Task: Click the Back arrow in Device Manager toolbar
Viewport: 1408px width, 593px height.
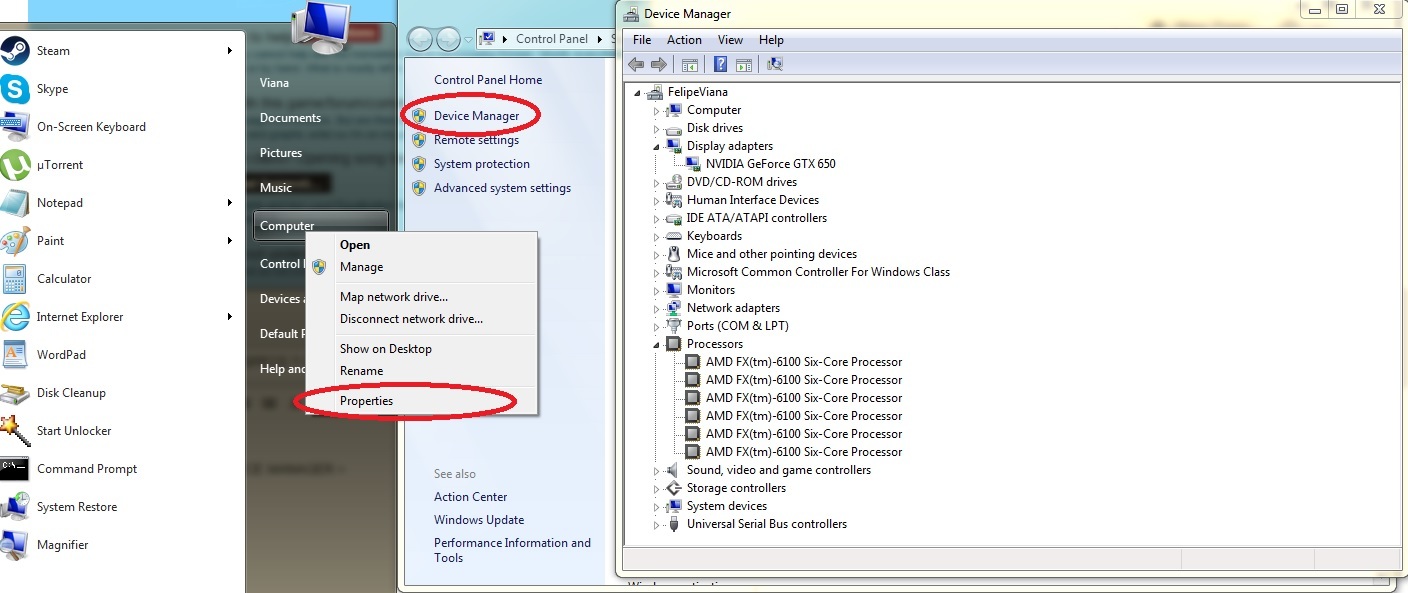Action: click(635, 65)
